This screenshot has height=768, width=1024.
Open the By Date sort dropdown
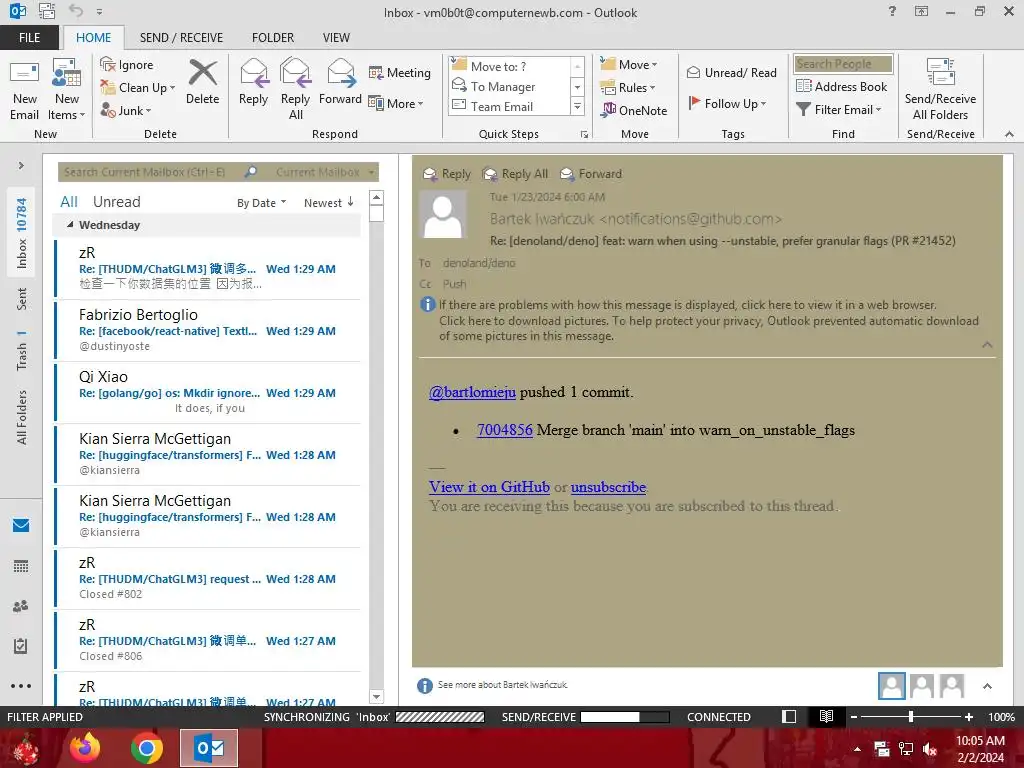261,202
